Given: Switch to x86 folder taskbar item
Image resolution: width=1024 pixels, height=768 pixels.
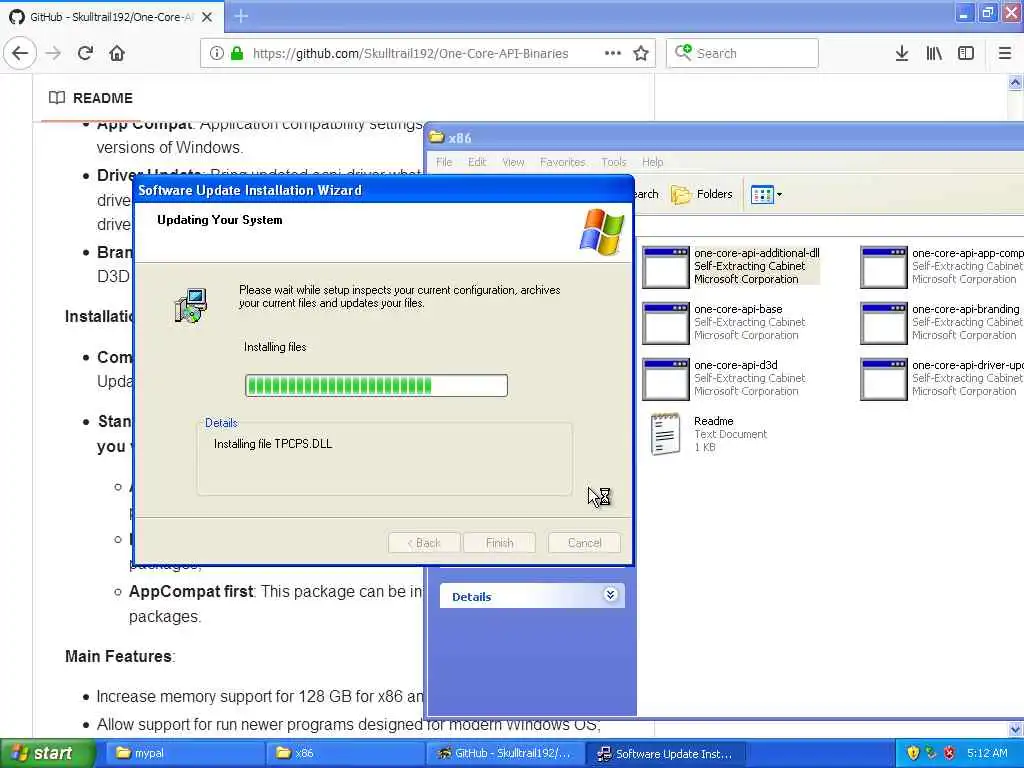Looking at the screenshot, I should click(345, 753).
